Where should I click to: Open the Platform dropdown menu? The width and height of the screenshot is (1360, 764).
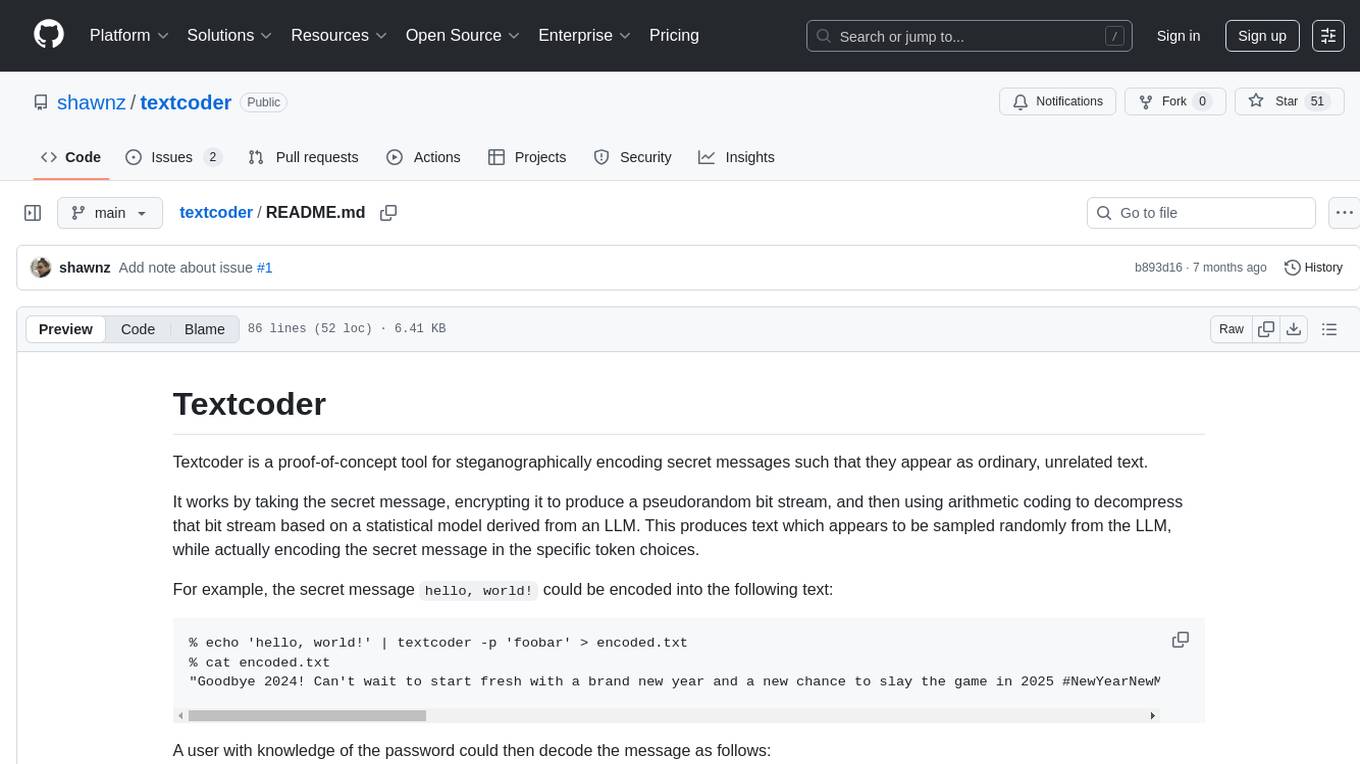(129, 35)
